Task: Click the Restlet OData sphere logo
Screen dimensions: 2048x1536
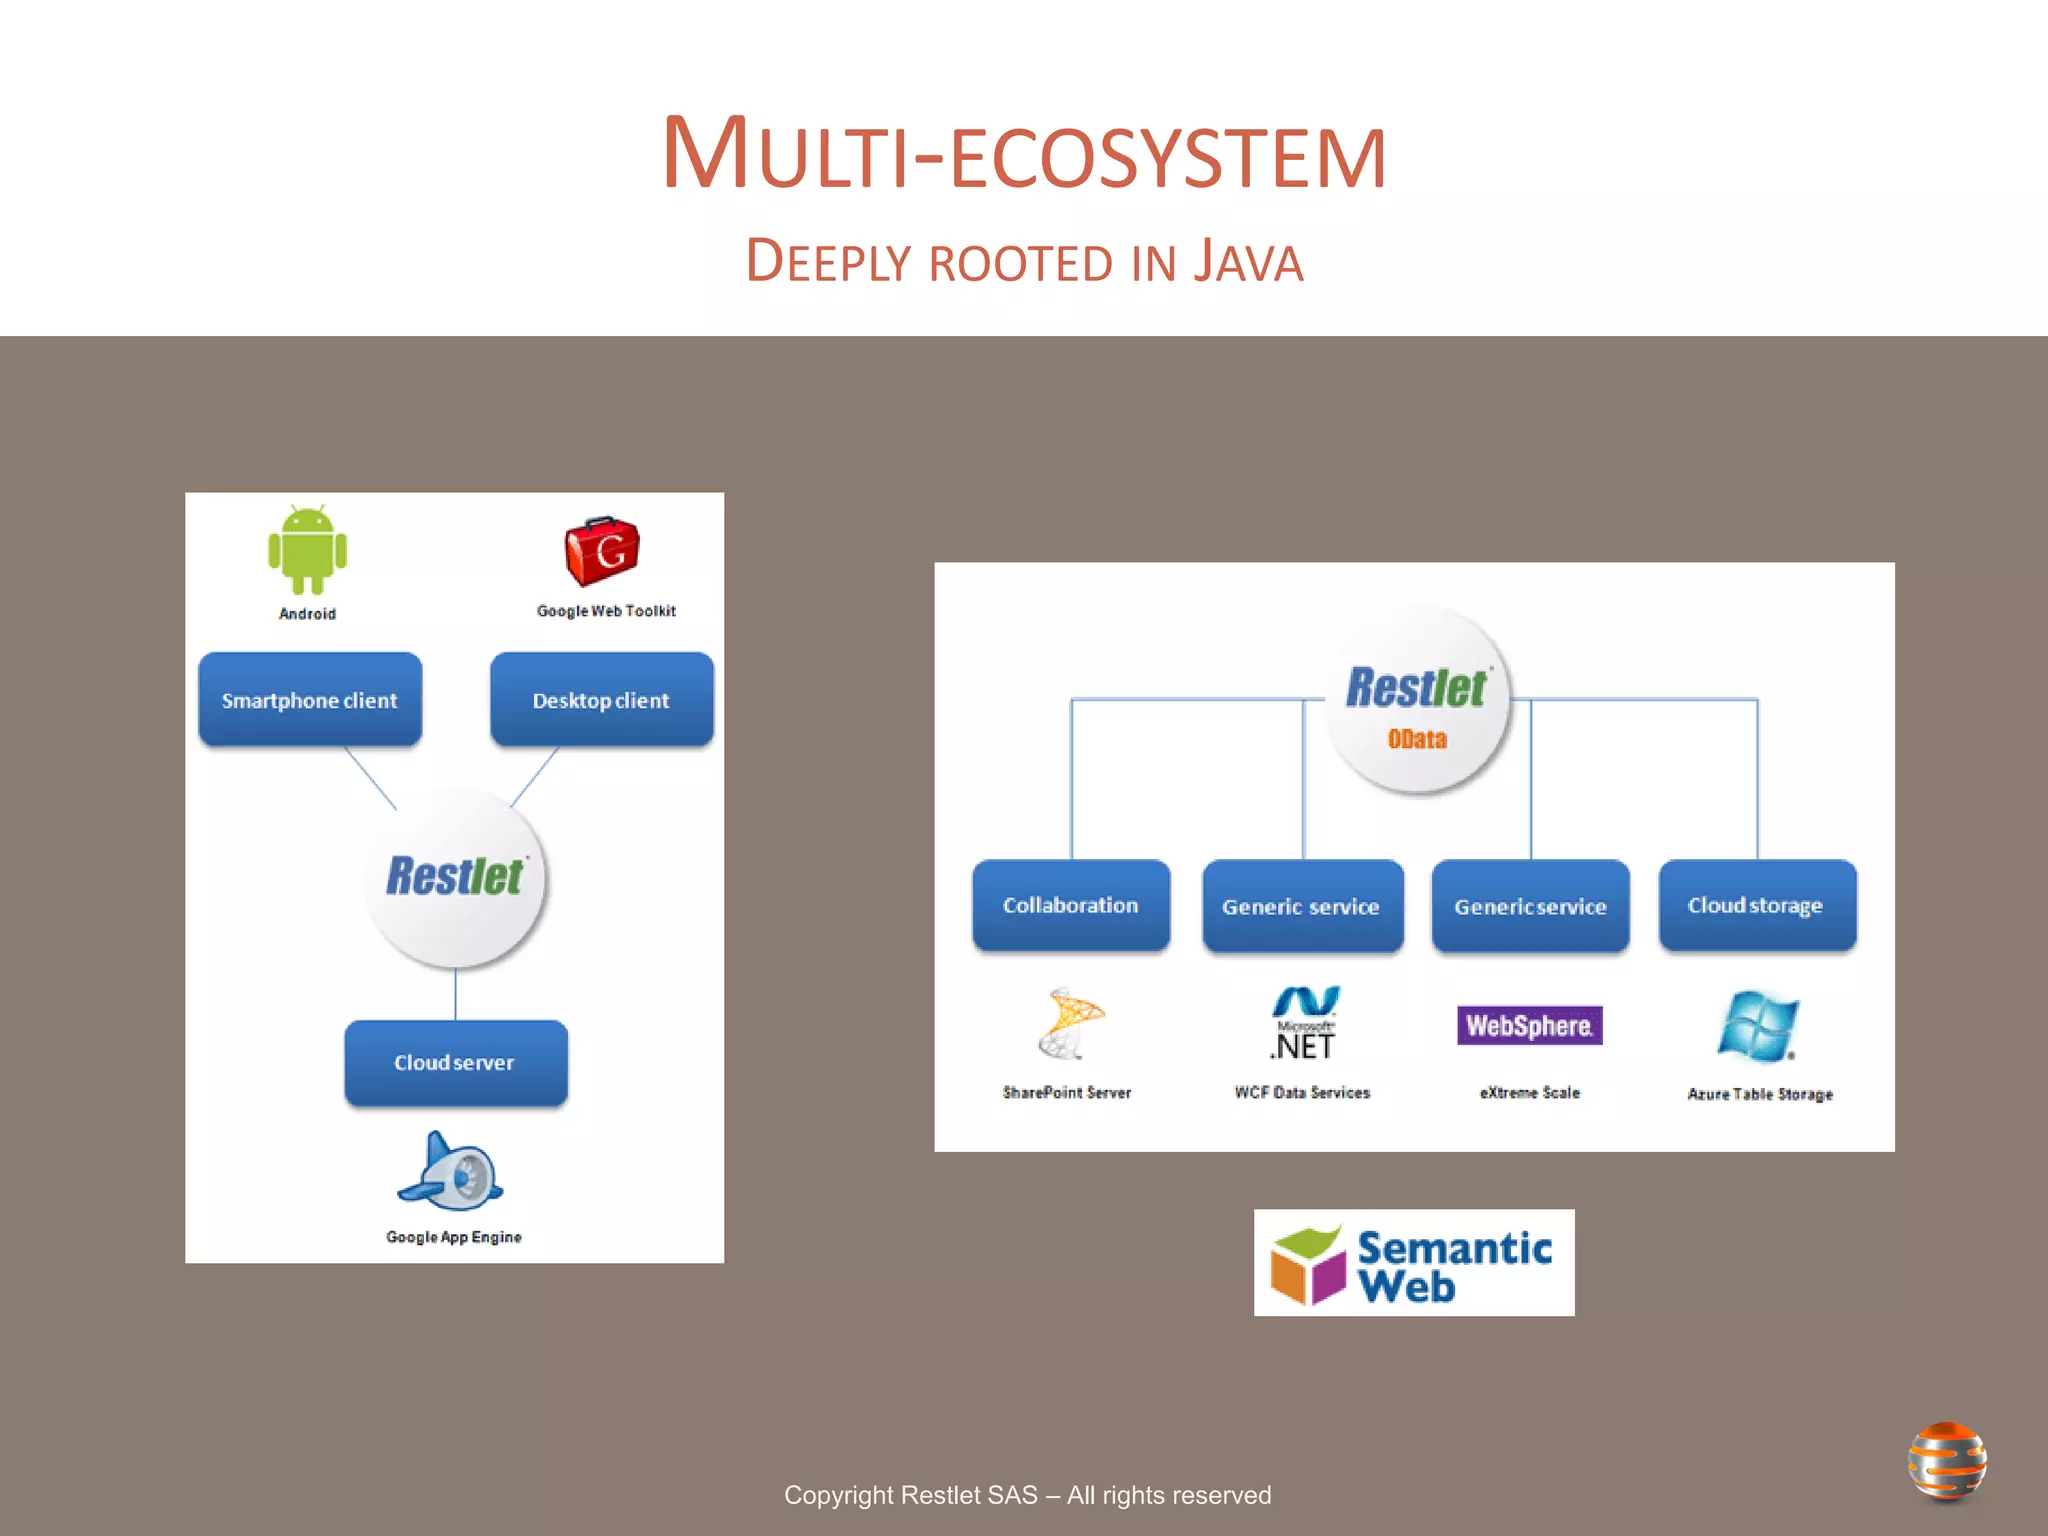Action: point(1417,700)
